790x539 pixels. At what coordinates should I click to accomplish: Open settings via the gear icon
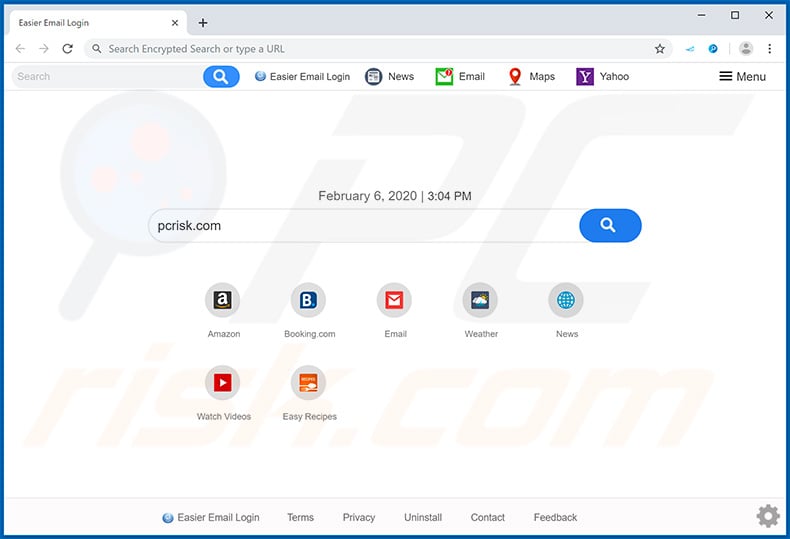click(x=768, y=516)
